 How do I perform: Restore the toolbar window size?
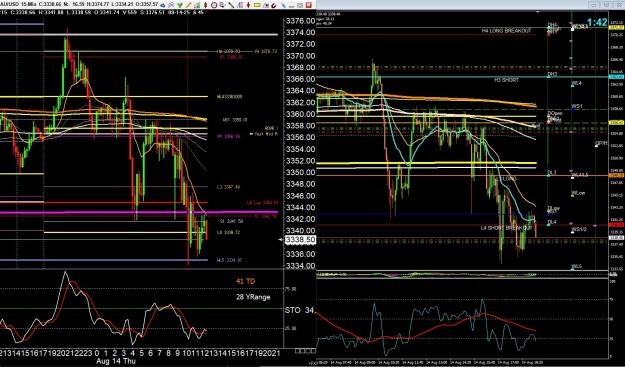click(x=300, y=6)
